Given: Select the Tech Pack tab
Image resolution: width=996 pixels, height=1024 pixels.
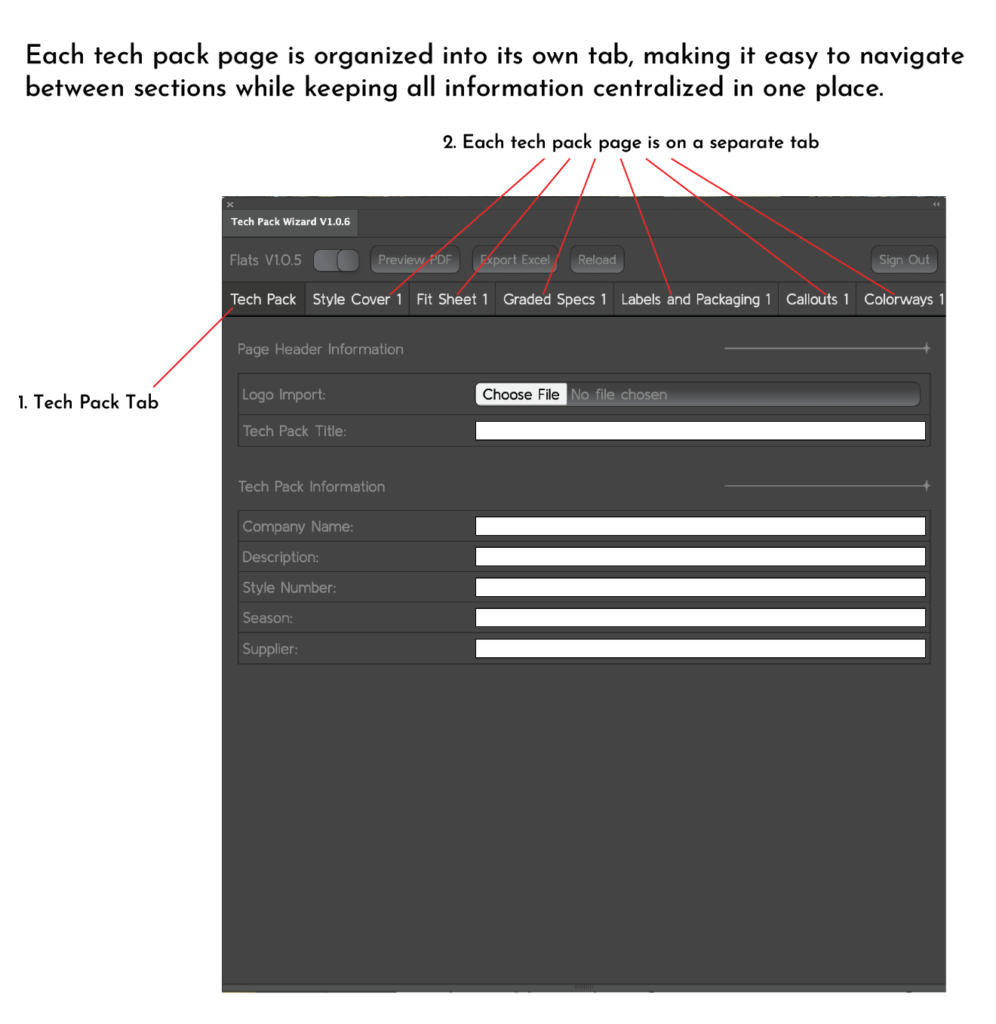Looking at the screenshot, I should pos(263,299).
